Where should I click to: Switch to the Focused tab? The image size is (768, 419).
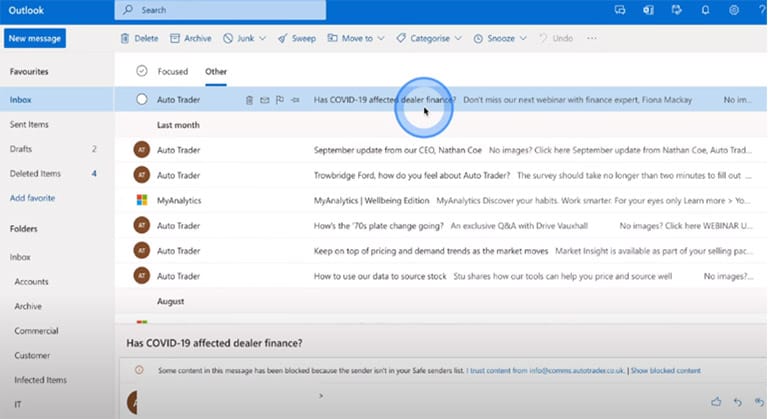coord(172,72)
